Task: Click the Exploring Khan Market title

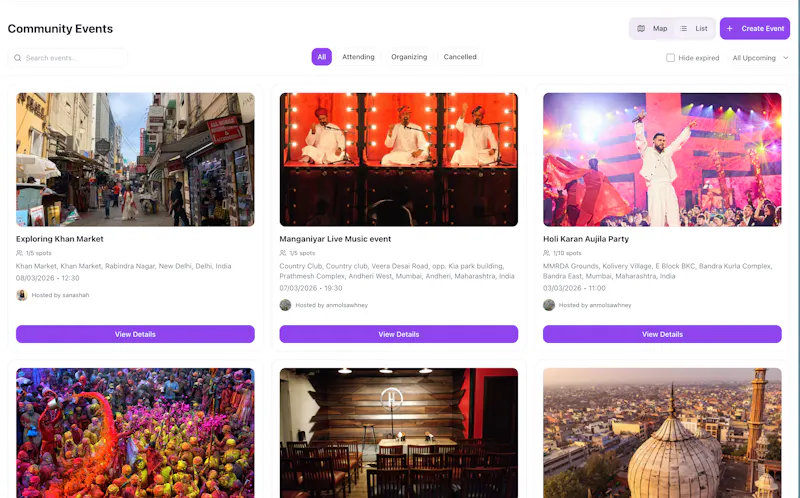Action: tap(60, 239)
